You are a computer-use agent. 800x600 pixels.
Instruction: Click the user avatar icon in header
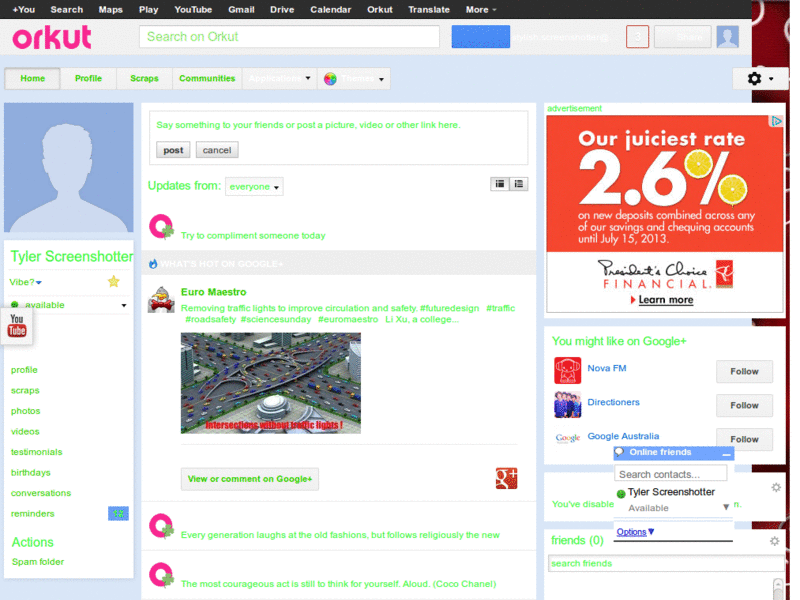point(728,37)
